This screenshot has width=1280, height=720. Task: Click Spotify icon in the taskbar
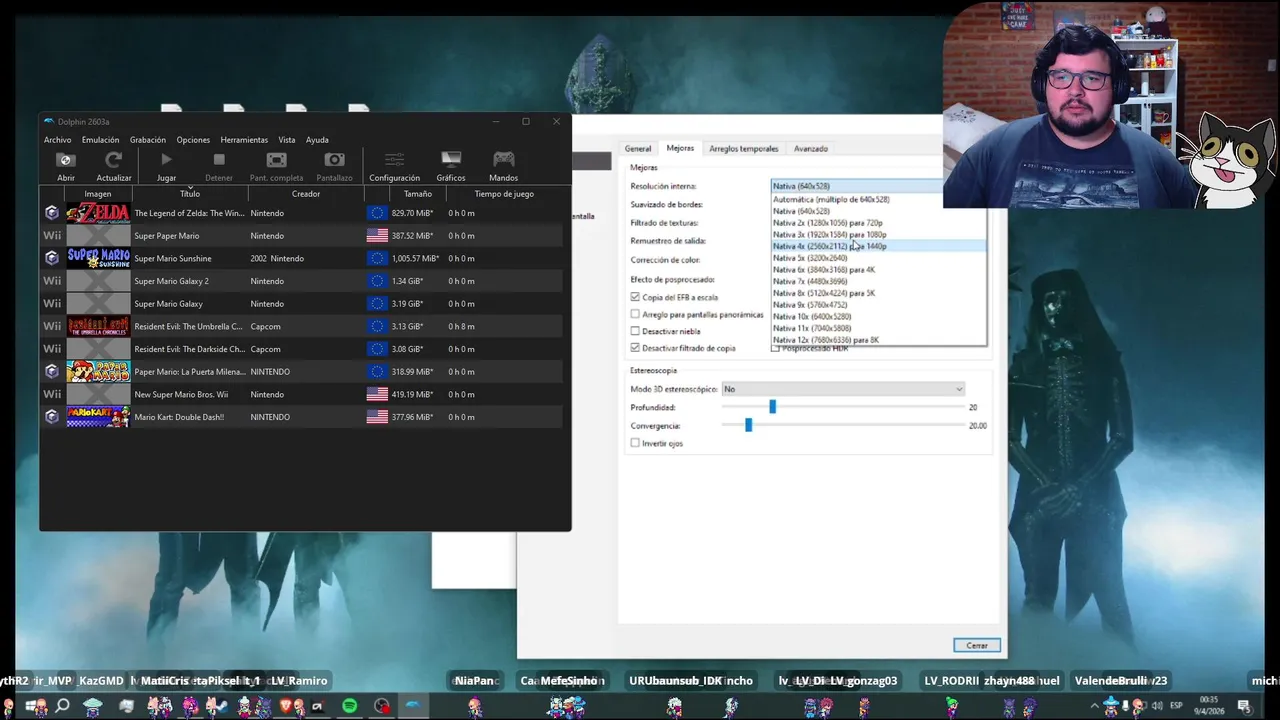(x=350, y=706)
